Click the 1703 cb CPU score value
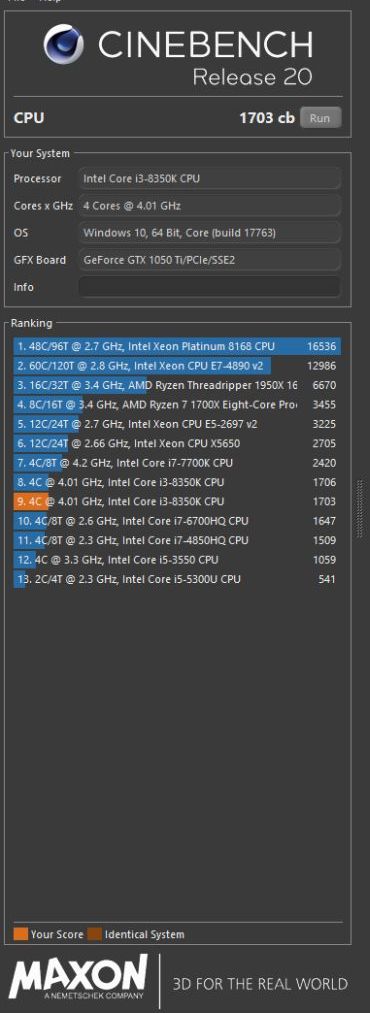Image resolution: width=370 pixels, height=1013 pixels. pyautogui.click(x=267, y=118)
